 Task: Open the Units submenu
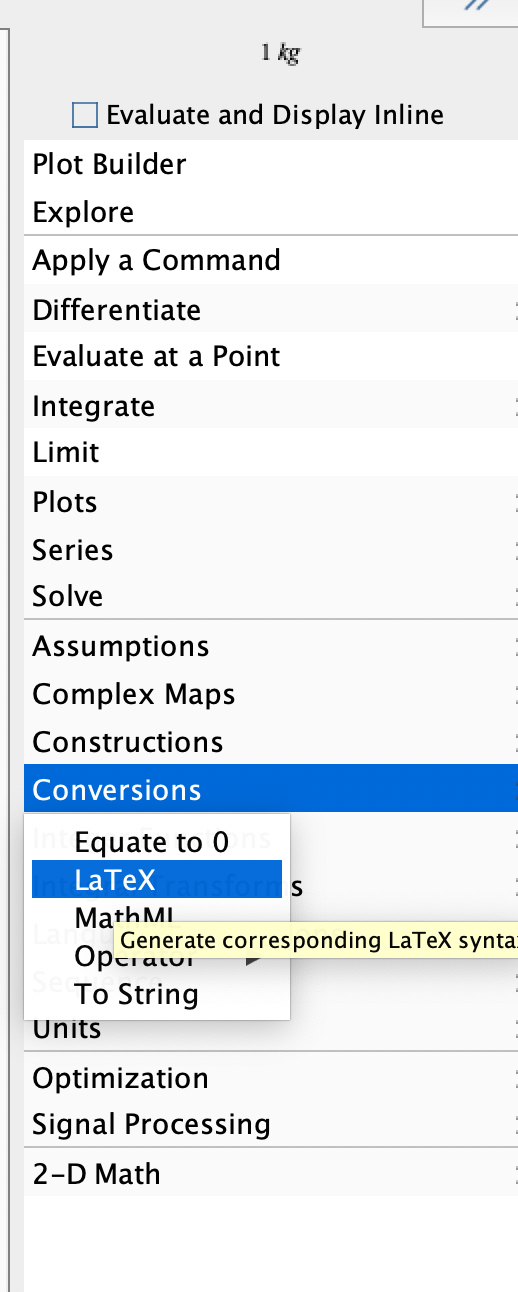(x=271, y=1028)
